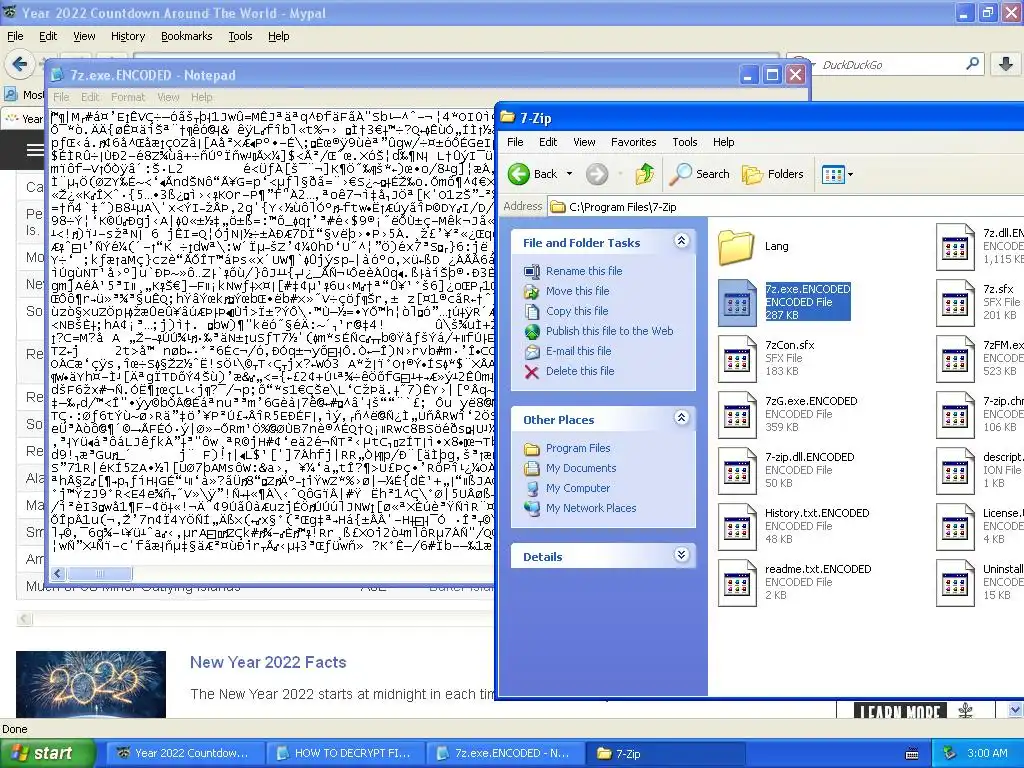Collapse the Other Places panel
Viewport: 1024px width, 768px height.
681,418
